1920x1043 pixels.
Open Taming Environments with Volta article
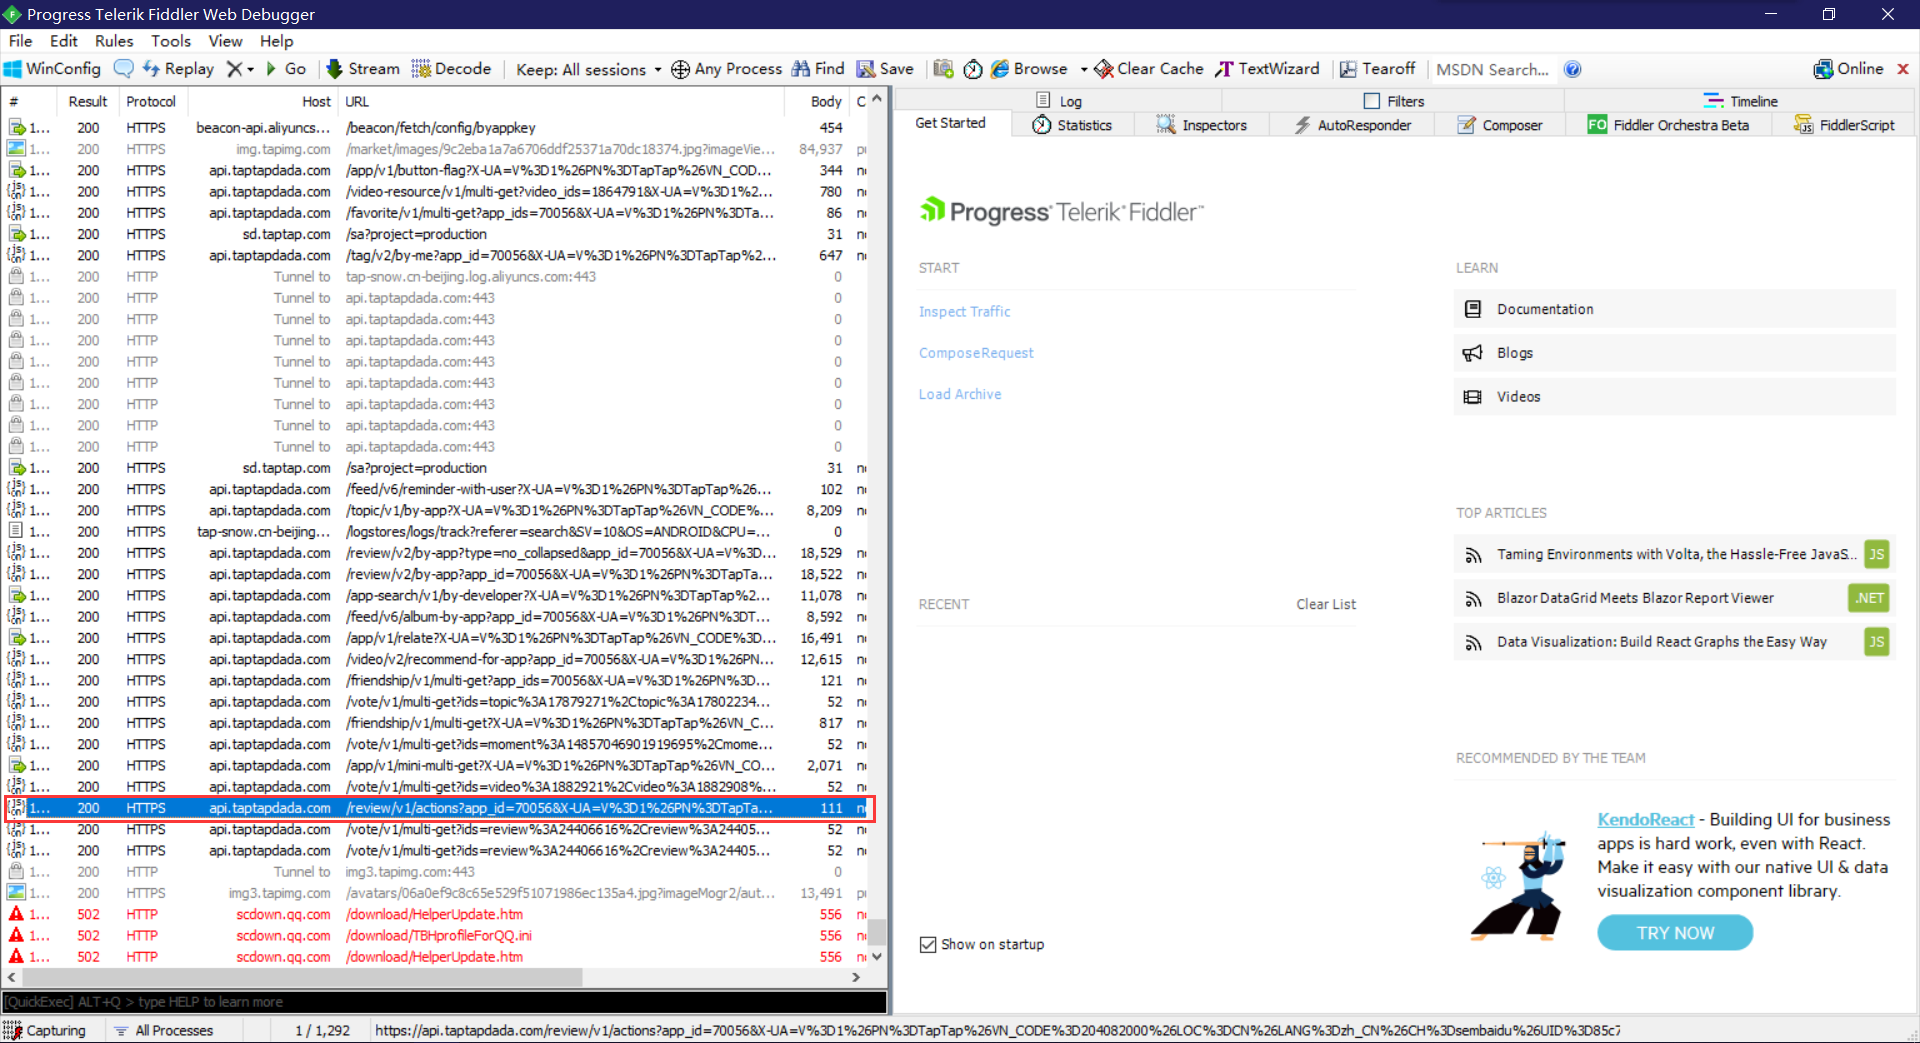pos(1674,554)
